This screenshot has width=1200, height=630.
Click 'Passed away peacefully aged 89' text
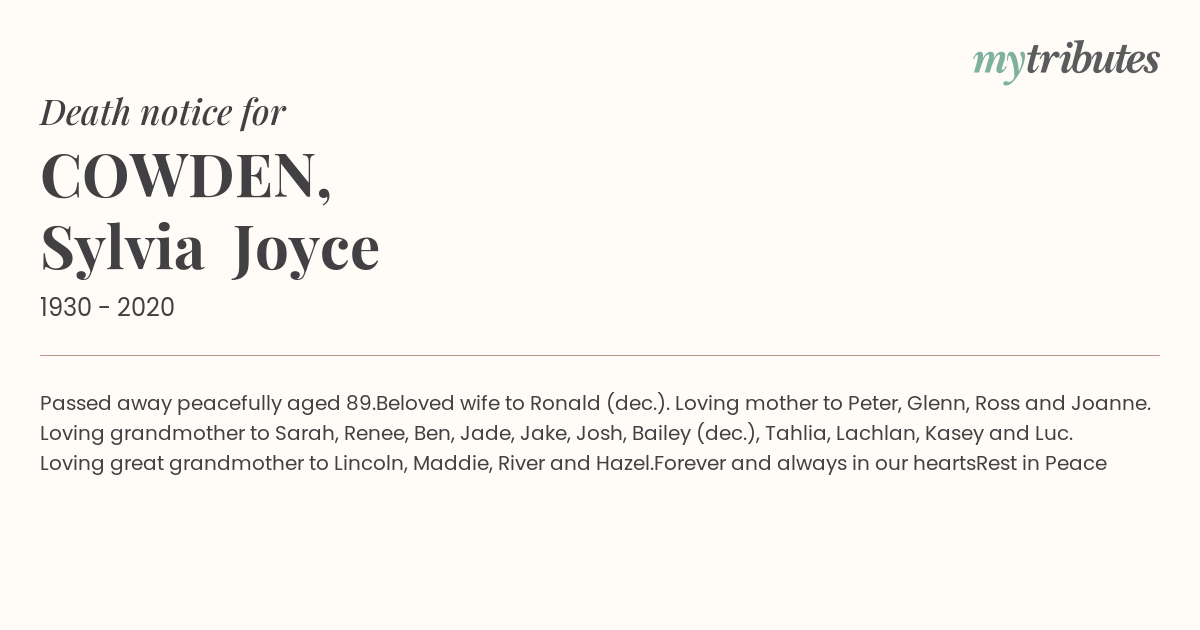(206, 404)
